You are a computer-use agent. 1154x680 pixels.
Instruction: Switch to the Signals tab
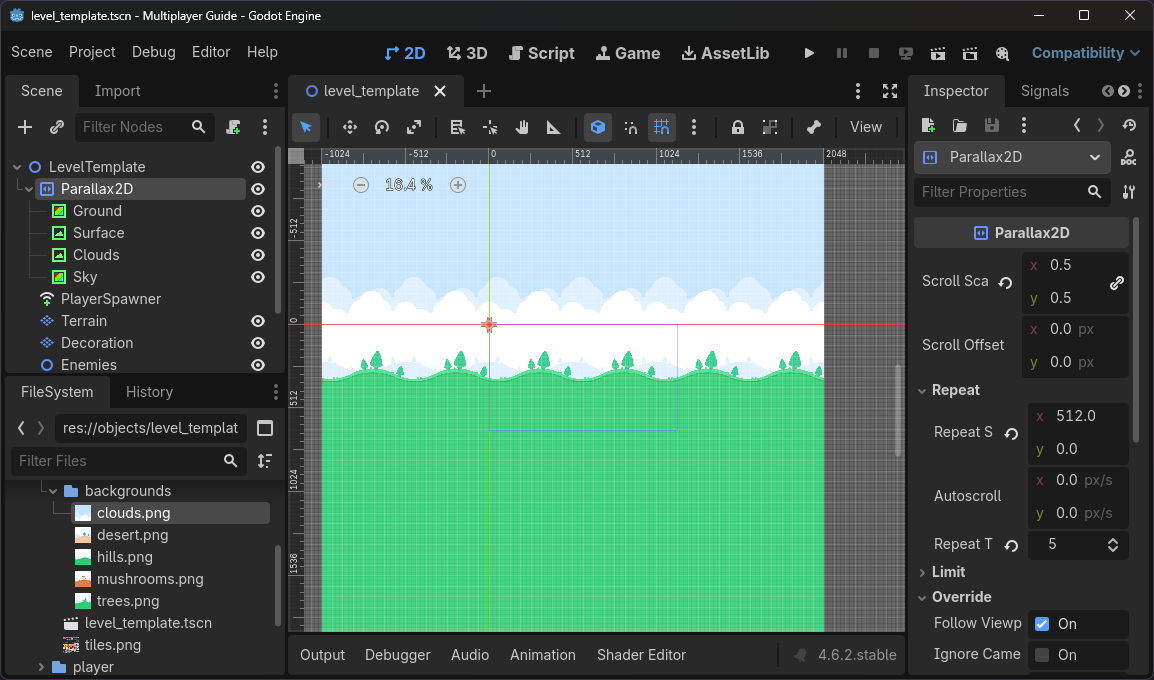pos(1044,91)
